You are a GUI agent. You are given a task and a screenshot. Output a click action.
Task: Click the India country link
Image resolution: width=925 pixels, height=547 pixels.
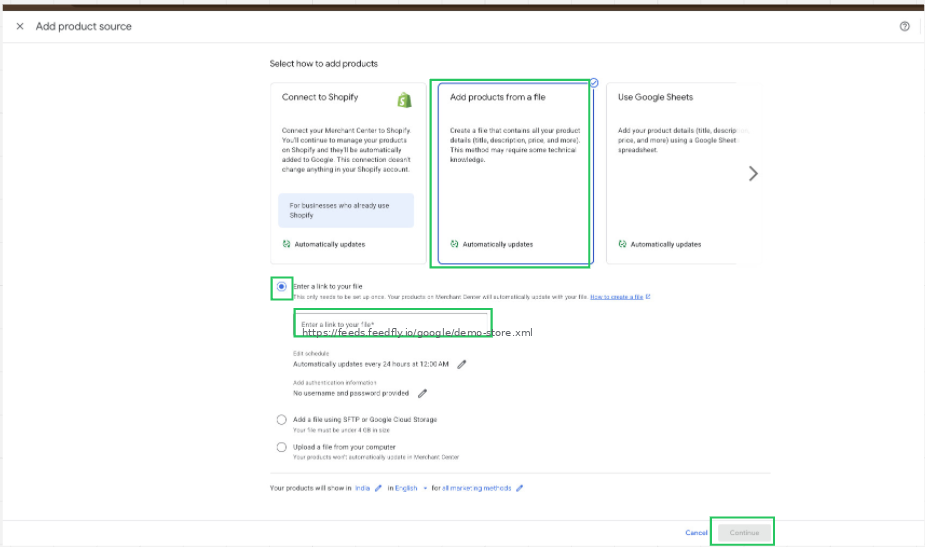[x=362, y=489]
